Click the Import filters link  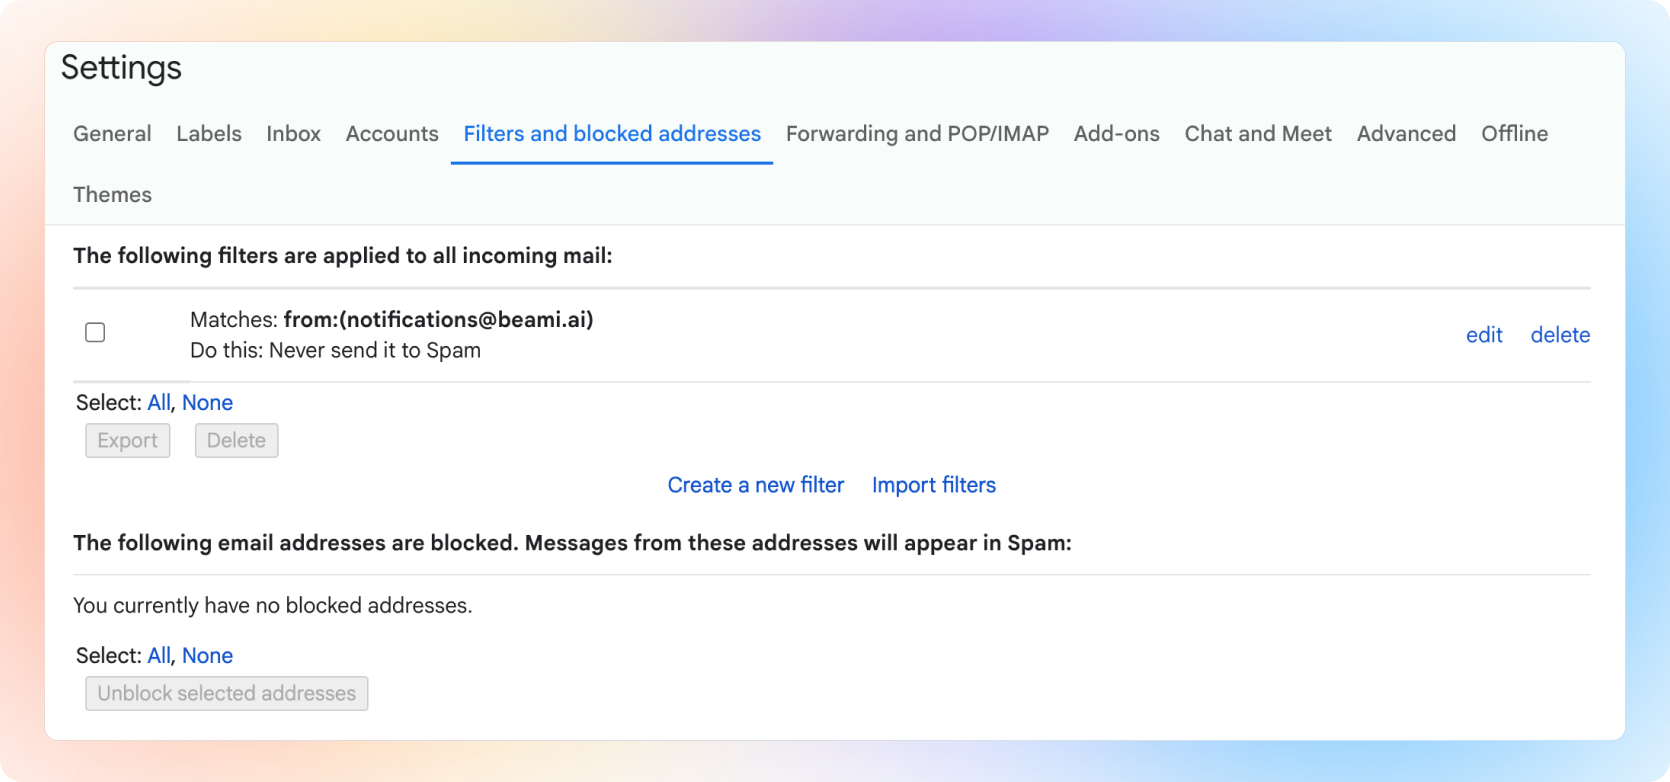pos(933,485)
